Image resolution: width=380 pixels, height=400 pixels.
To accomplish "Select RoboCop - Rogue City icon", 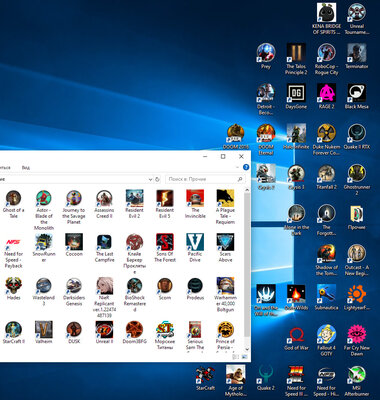I will (x=326, y=59).
